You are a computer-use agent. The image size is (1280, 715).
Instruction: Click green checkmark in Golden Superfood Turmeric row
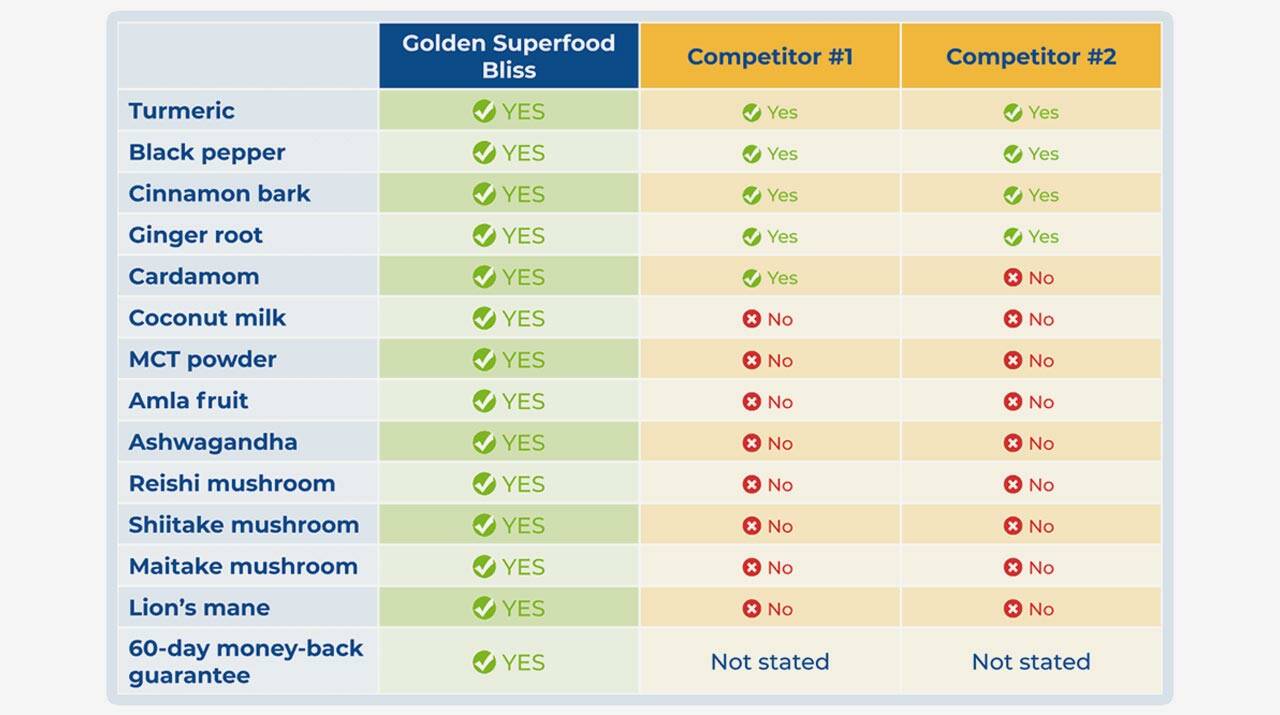point(484,112)
